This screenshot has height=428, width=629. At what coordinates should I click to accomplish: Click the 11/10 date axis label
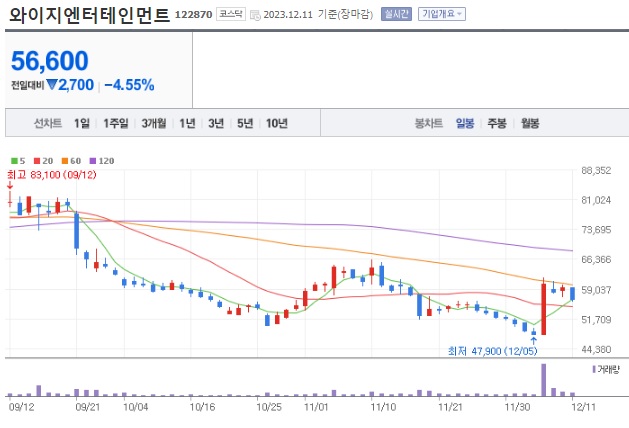click(x=383, y=407)
